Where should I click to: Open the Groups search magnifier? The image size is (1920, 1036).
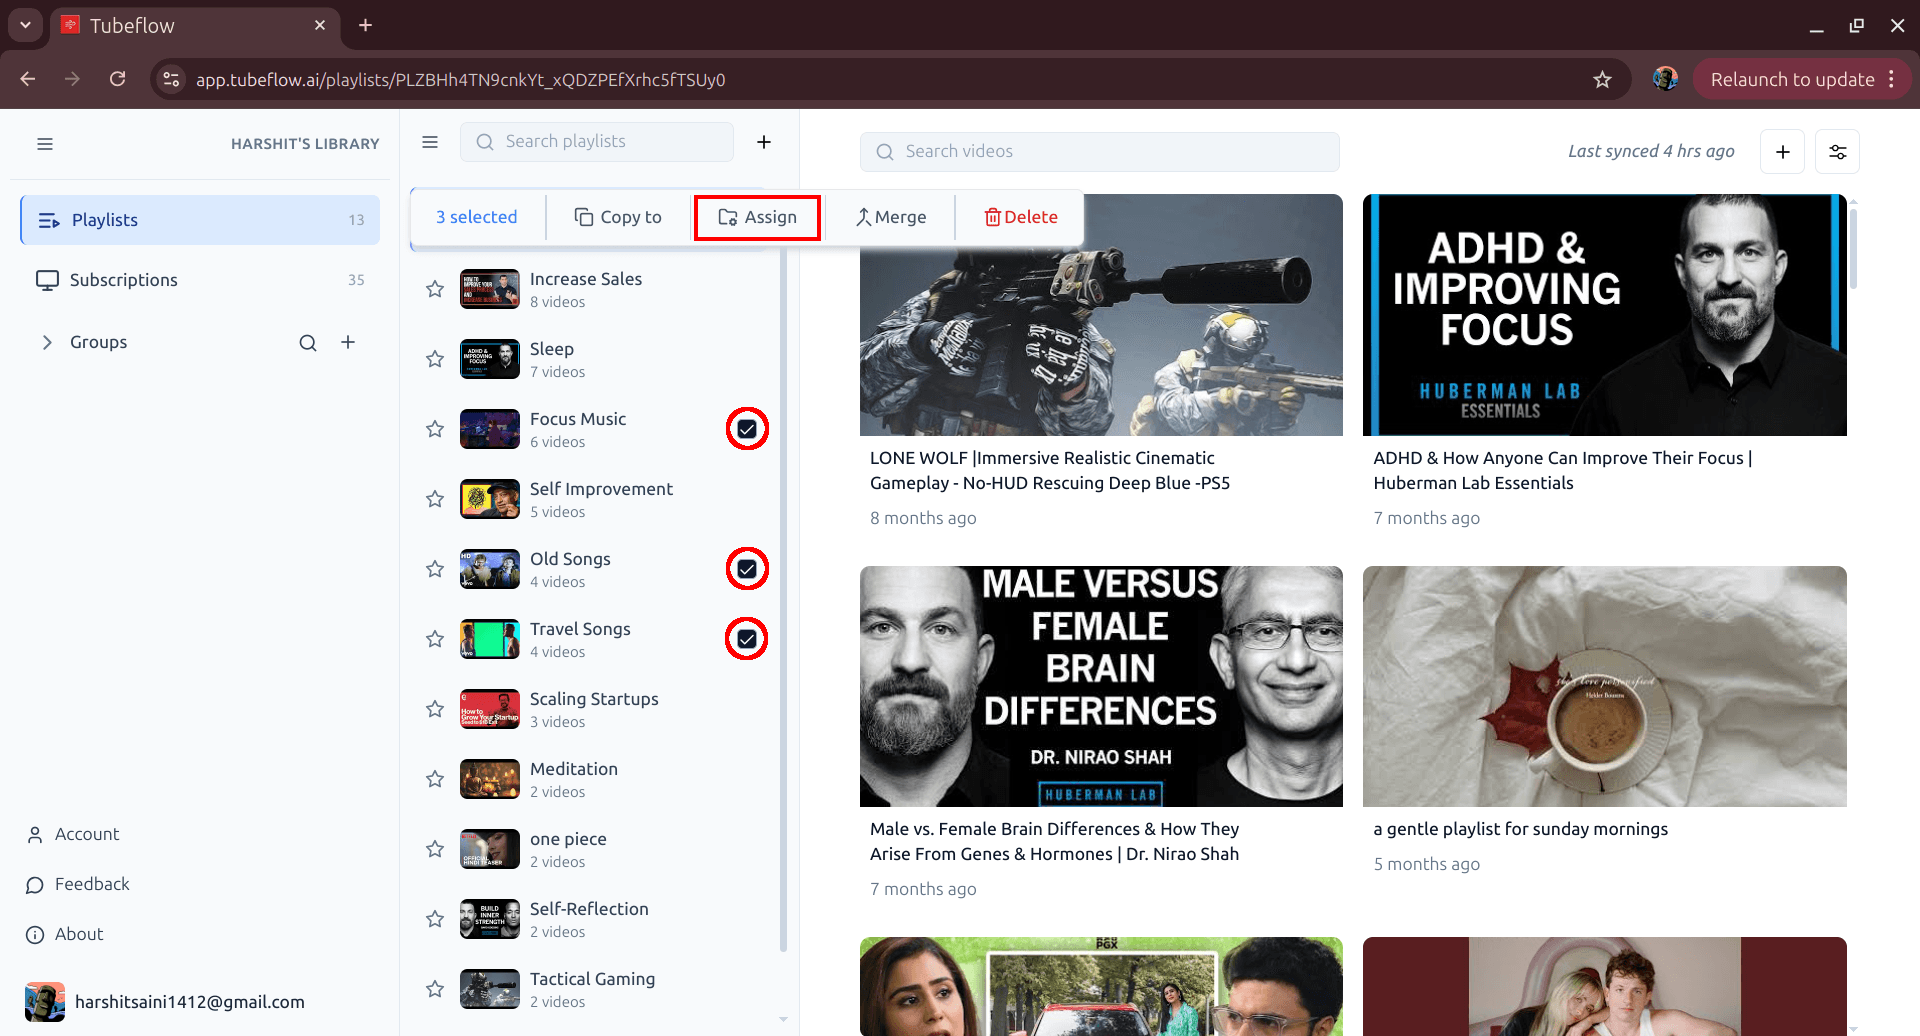point(307,342)
